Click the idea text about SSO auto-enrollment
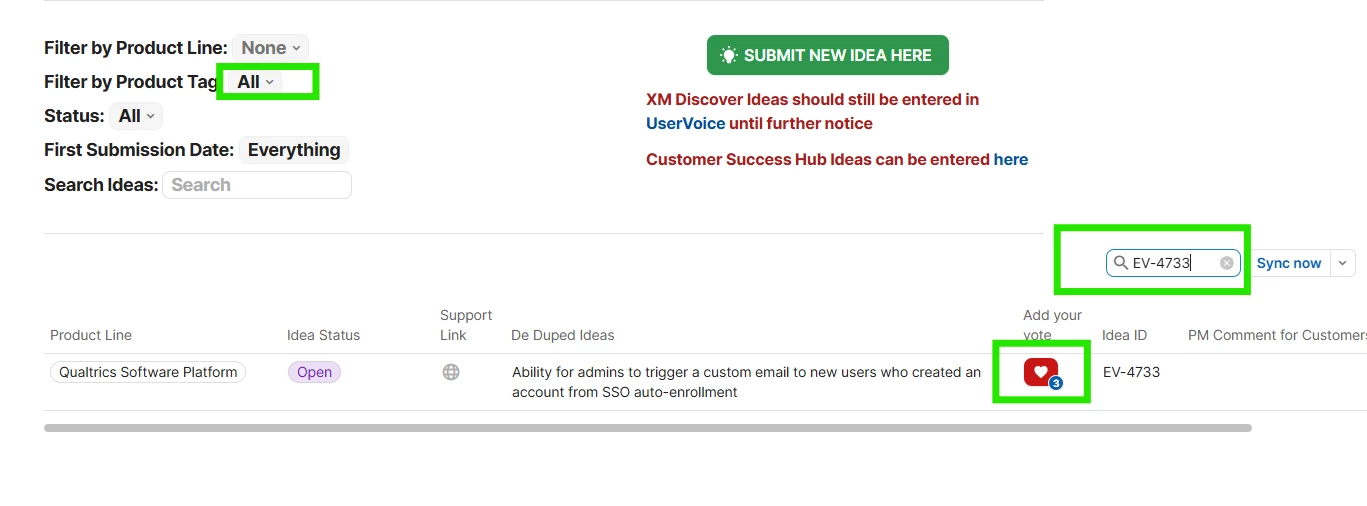Viewport: 1367px width, 506px height. tap(746, 382)
